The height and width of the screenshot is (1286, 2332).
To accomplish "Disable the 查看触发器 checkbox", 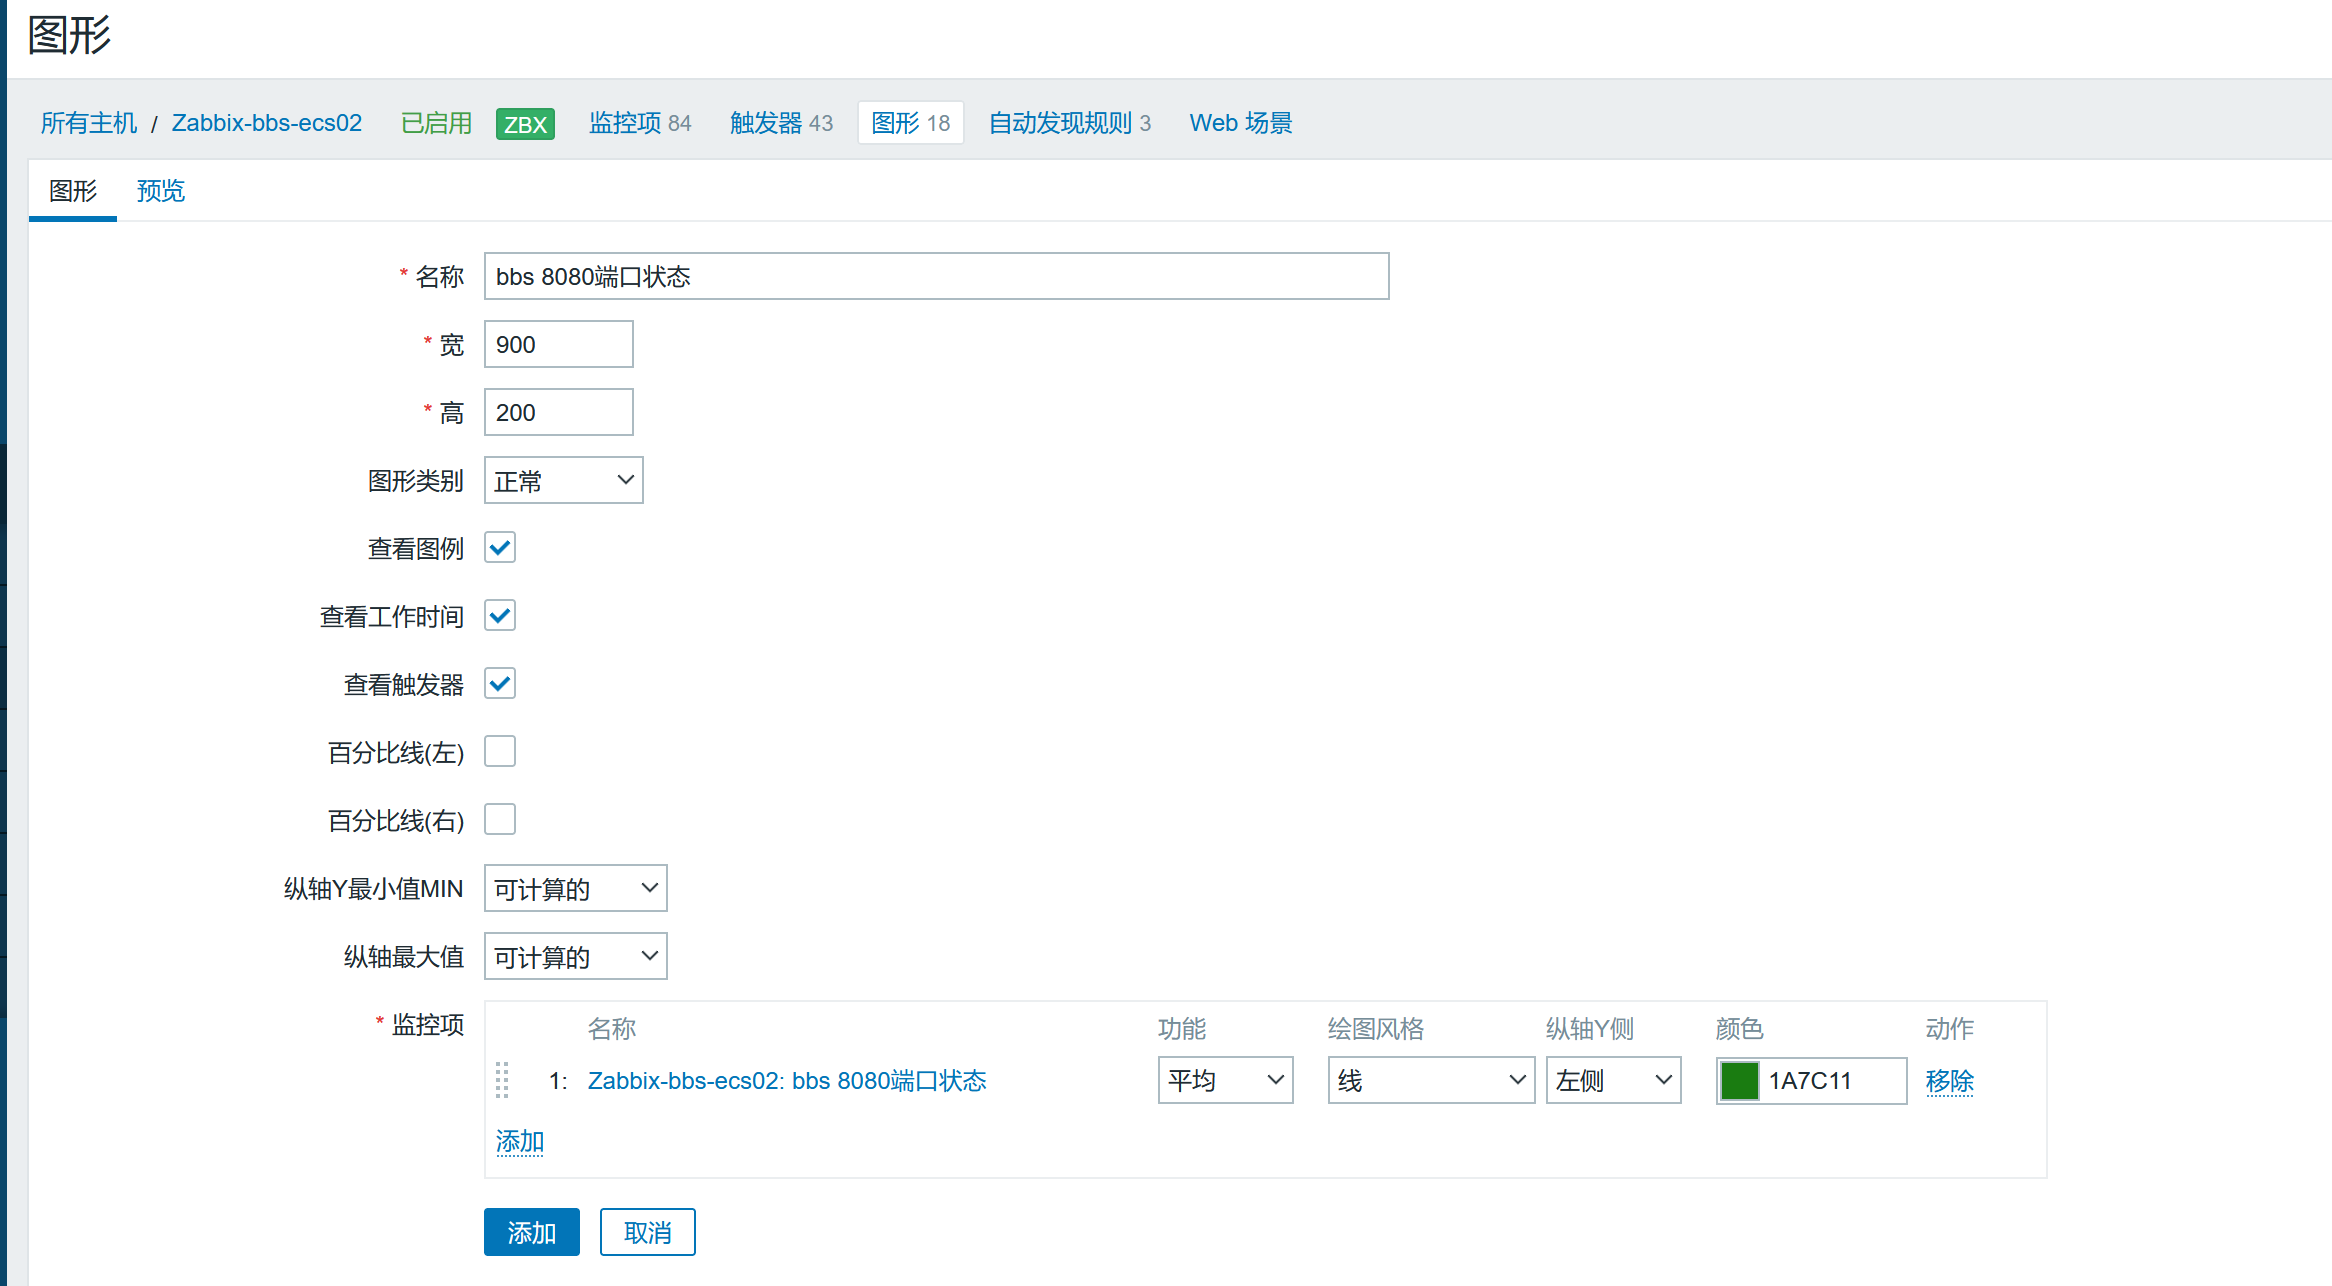I will pos(500,684).
